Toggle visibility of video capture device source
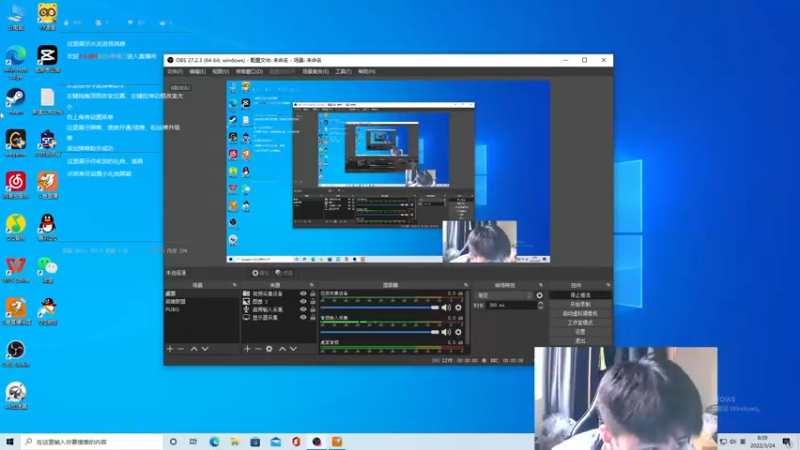Viewport: 800px width, 450px height. (303, 294)
